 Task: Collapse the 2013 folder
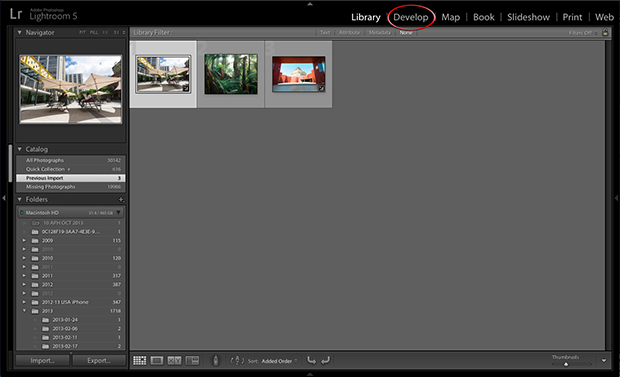(24, 311)
